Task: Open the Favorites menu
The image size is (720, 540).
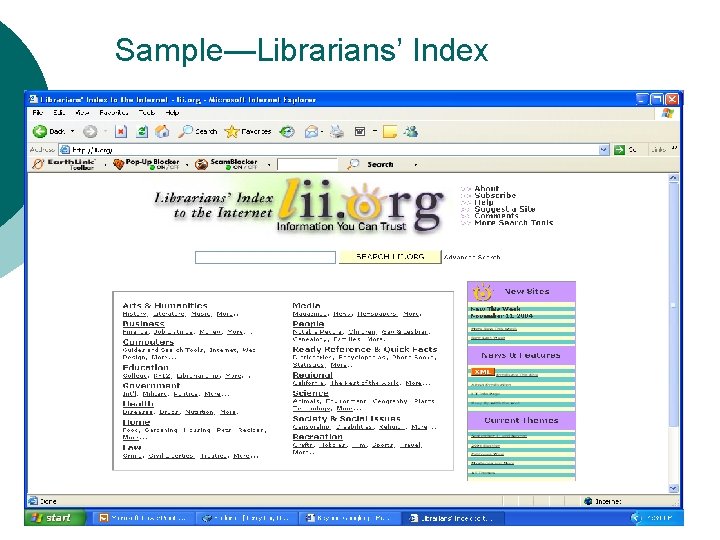Action: coord(113,112)
